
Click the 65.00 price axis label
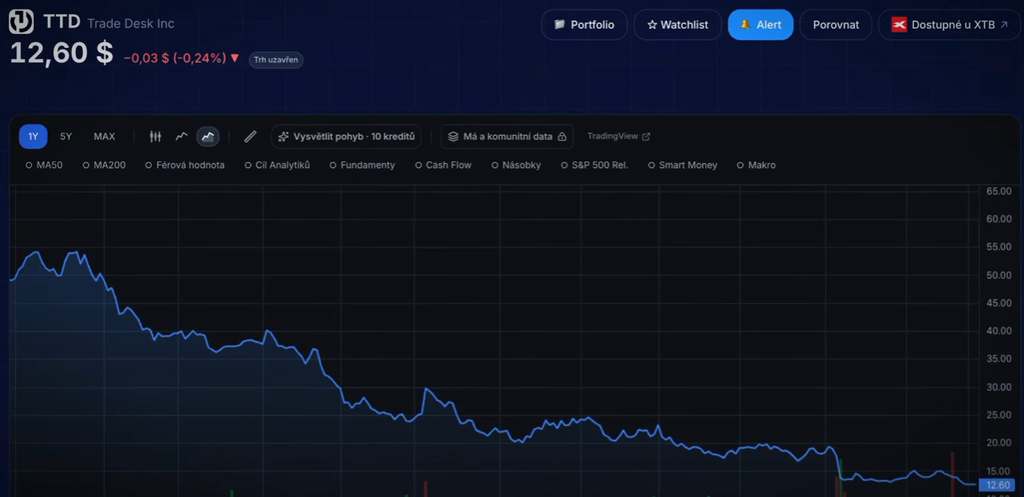tap(999, 191)
